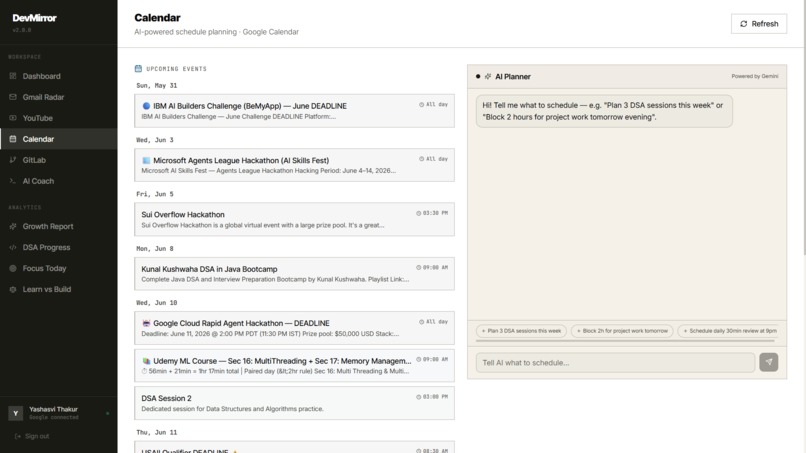Open Focus Today
Screen dimensions: 806x453
(59, 268)
